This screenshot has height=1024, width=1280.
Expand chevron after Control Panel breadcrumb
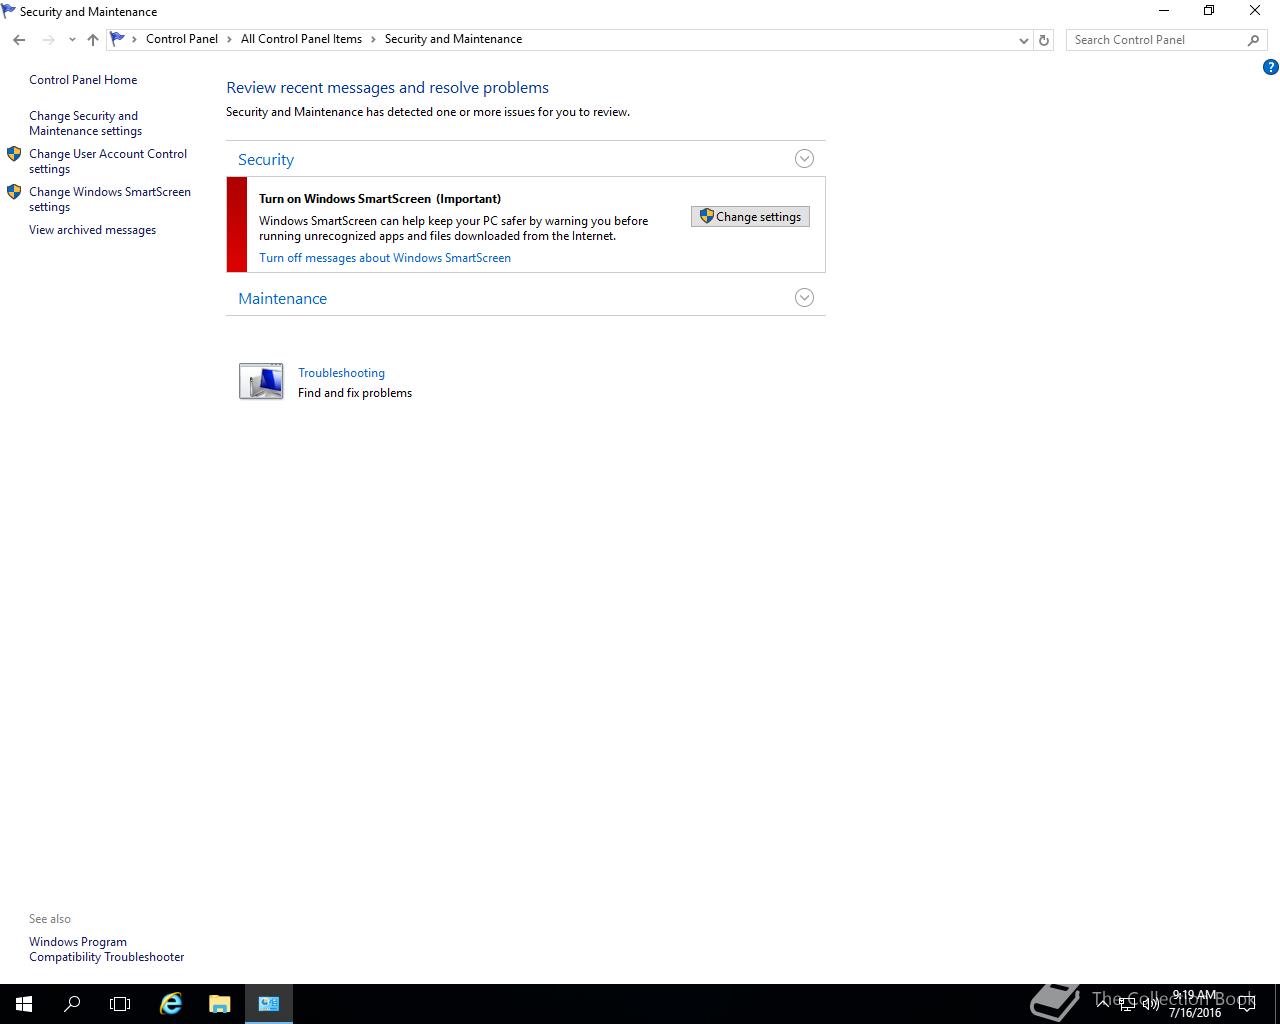tap(229, 39)
